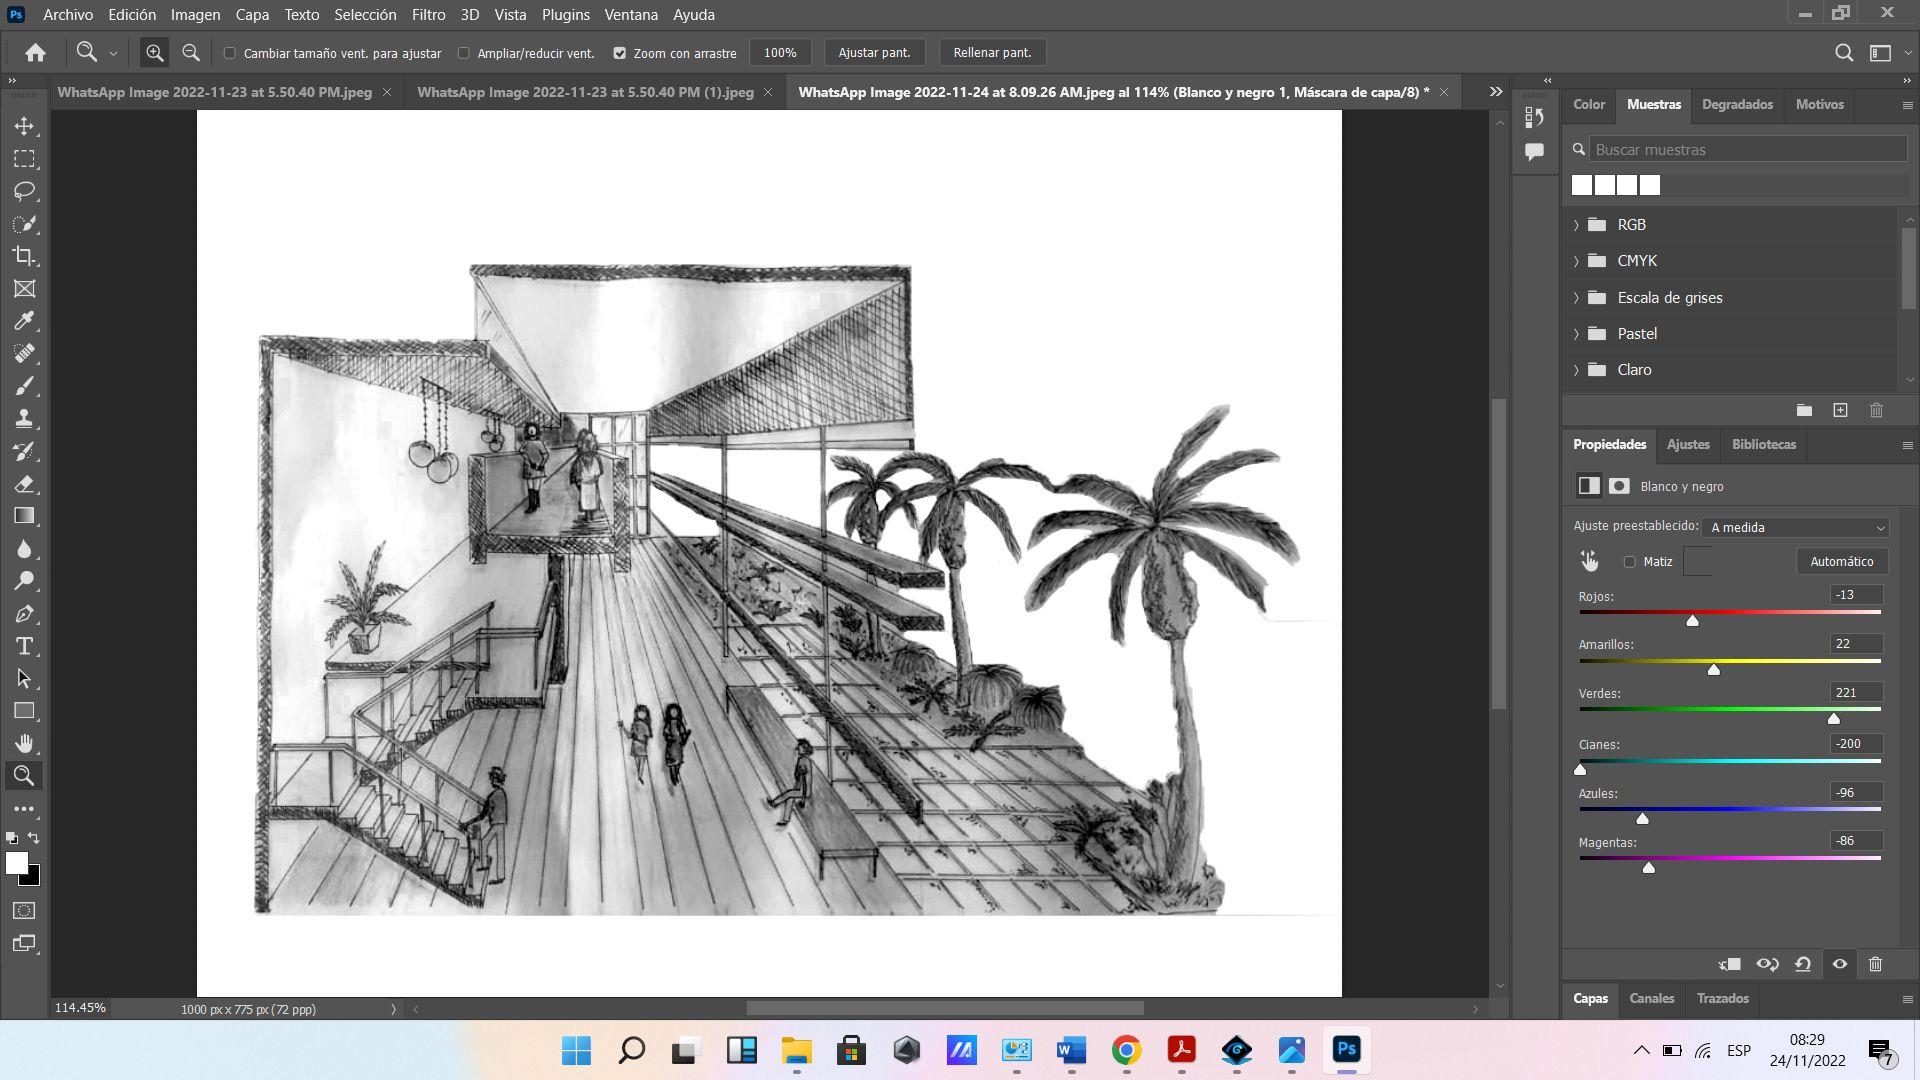Uncheck Zoom con arrastre option

[x=620, y=53]
